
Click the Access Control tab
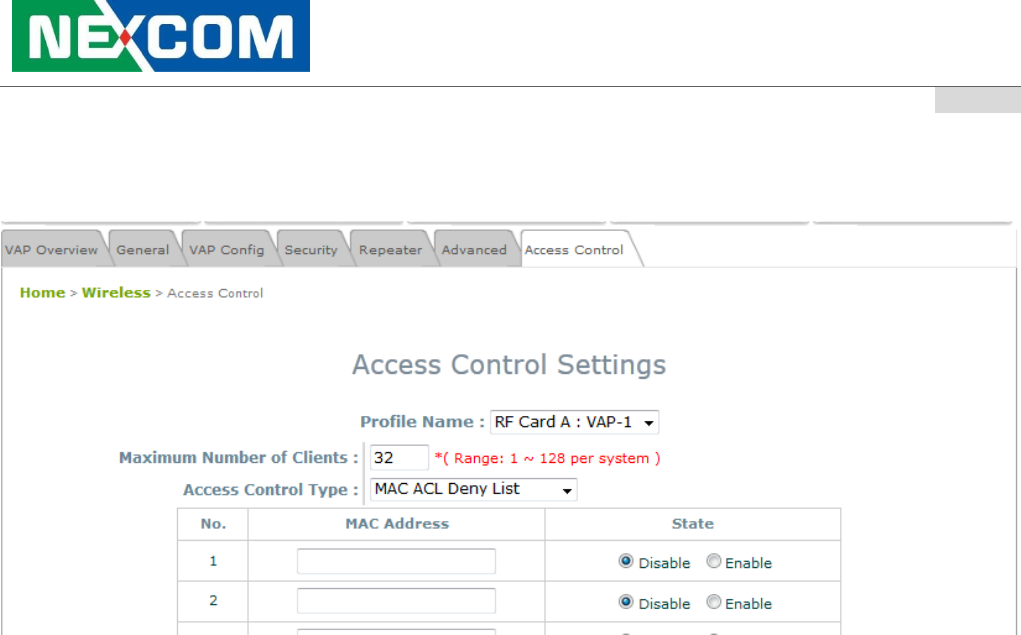point(574,250)
